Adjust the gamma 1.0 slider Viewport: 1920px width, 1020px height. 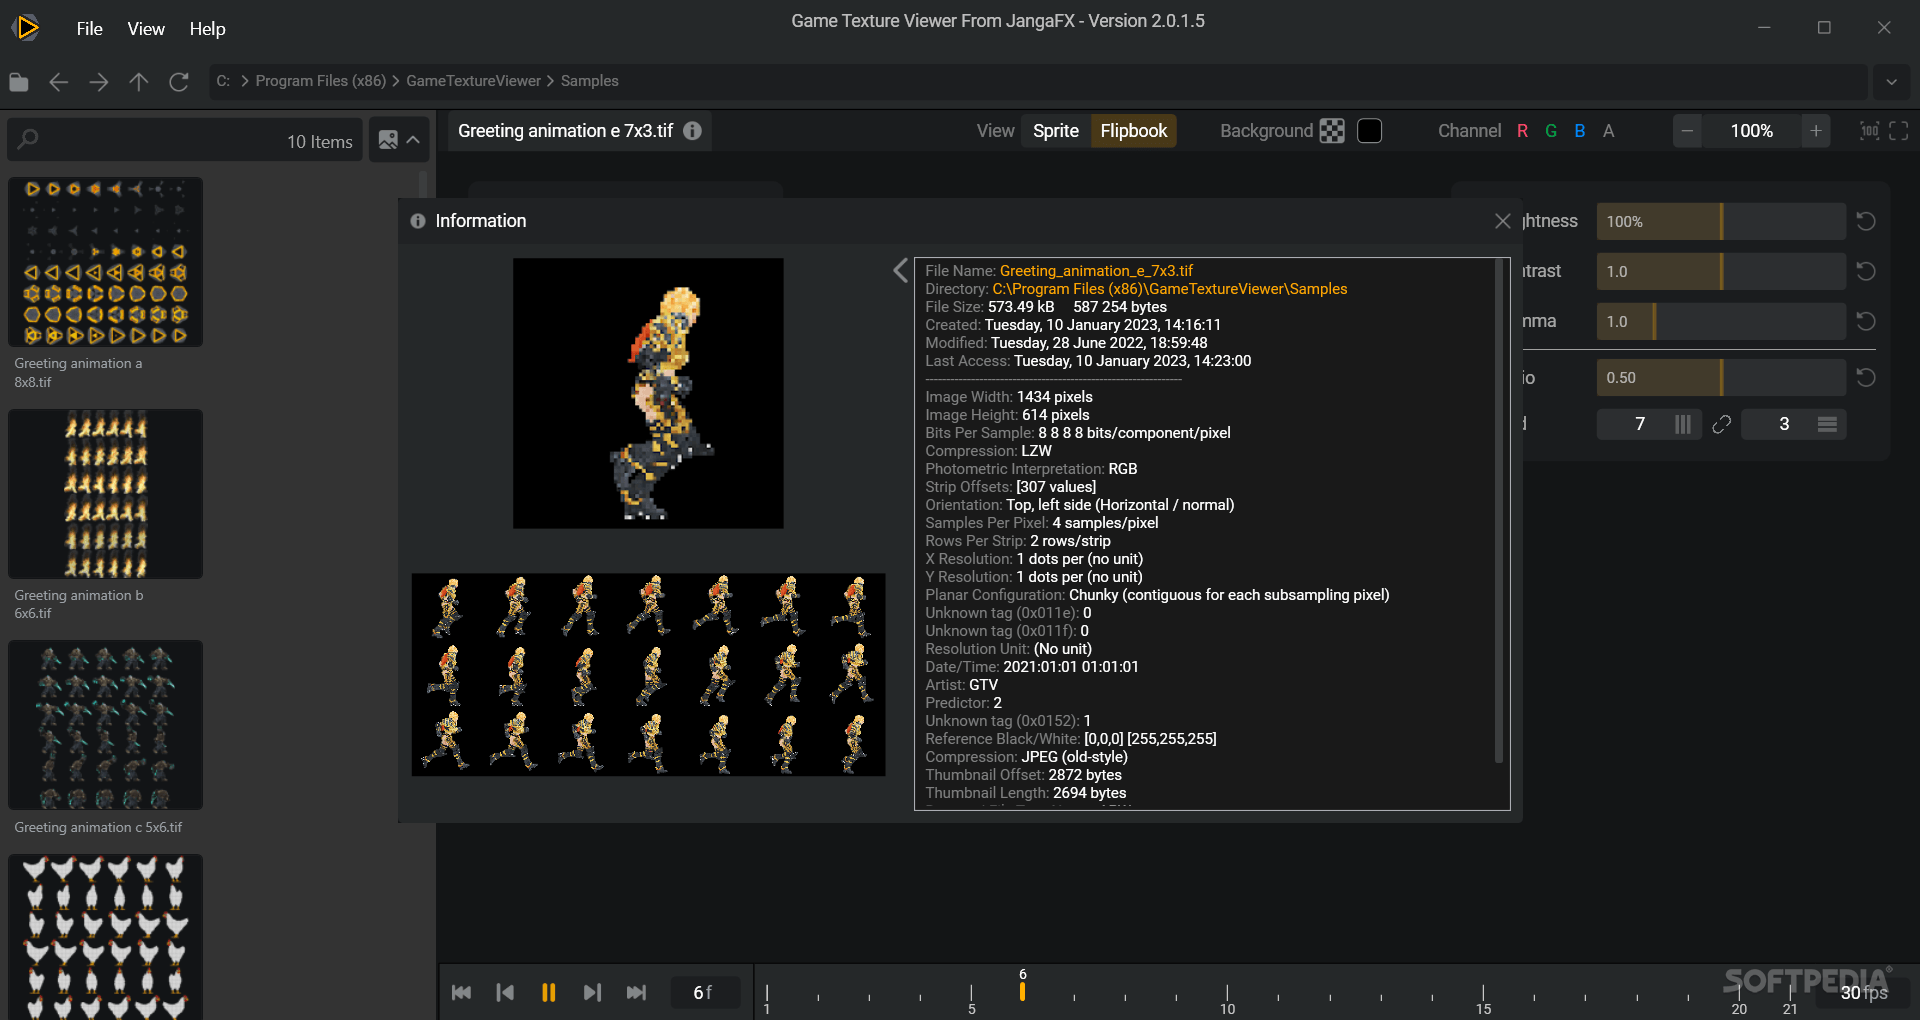coord(1721,321)
